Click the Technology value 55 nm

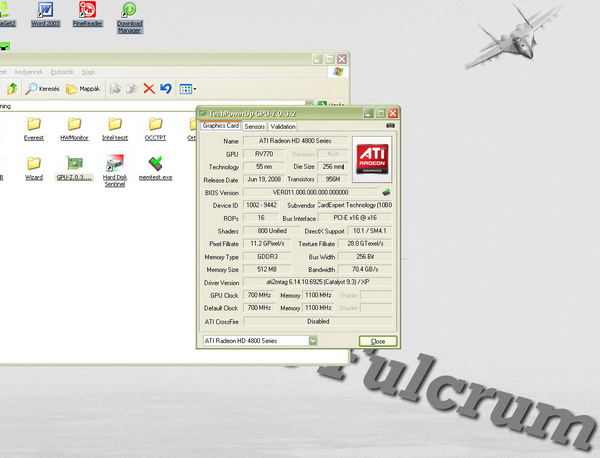point(264,167)
